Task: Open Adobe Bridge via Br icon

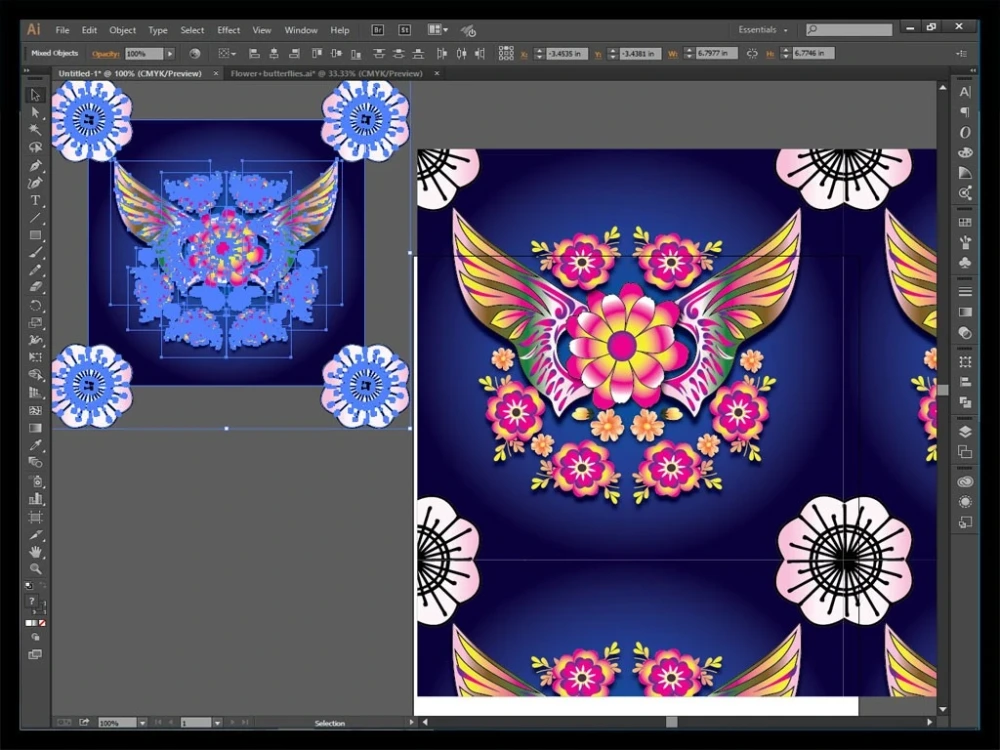Action: click(378, 30)
